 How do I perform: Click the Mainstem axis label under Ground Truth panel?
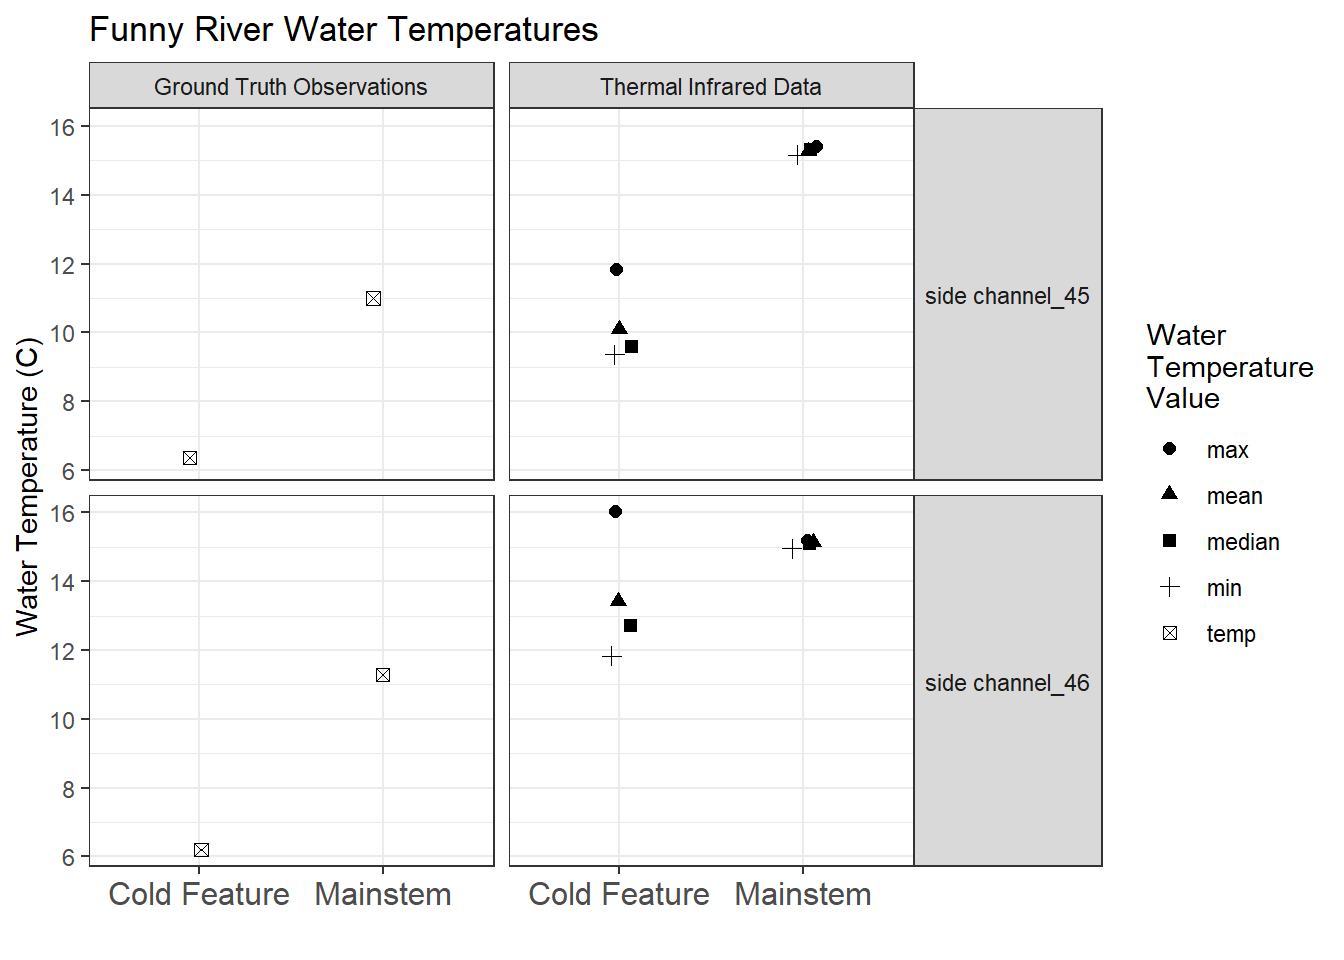point(383,894)
